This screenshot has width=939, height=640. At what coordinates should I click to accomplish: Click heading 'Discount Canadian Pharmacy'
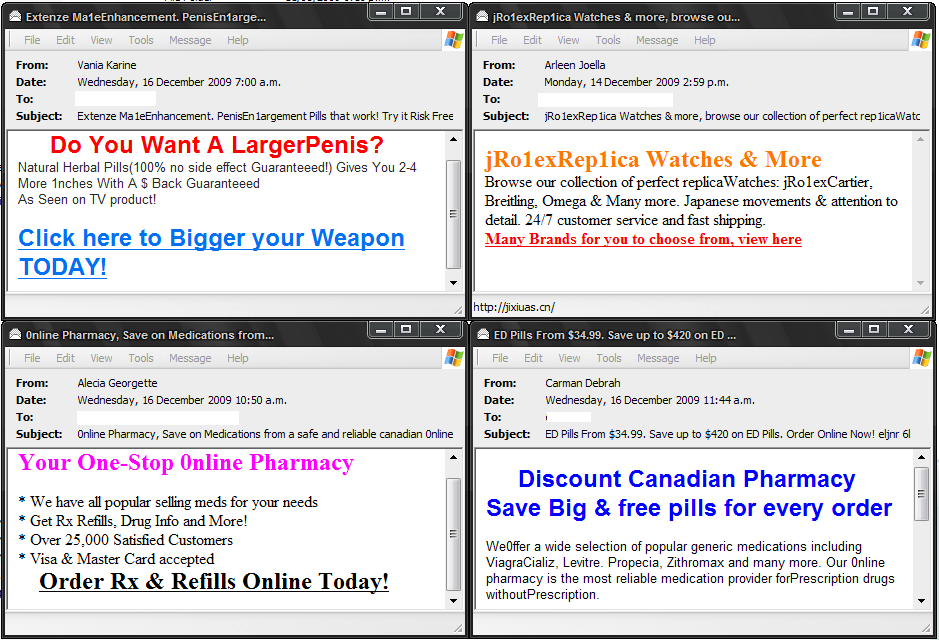pos(686,479)
